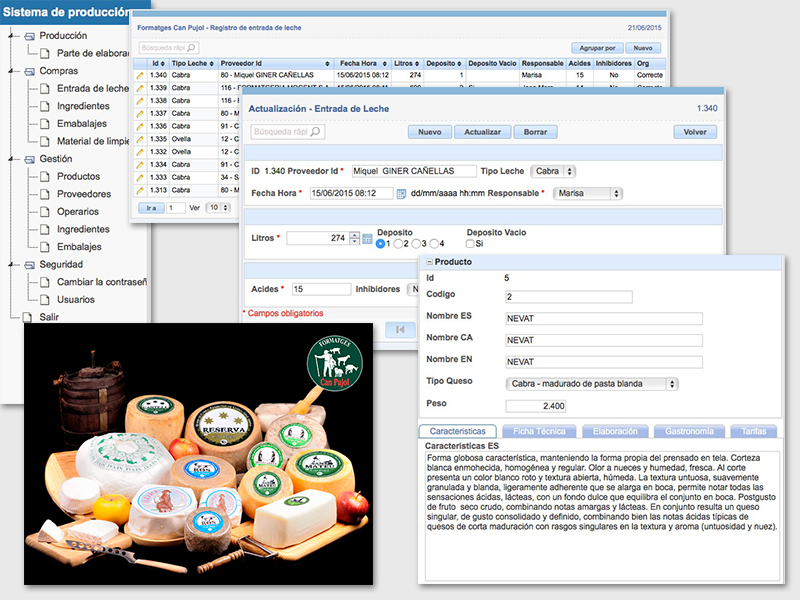Edit row 1.338 using pencil icon

[140, 101]
